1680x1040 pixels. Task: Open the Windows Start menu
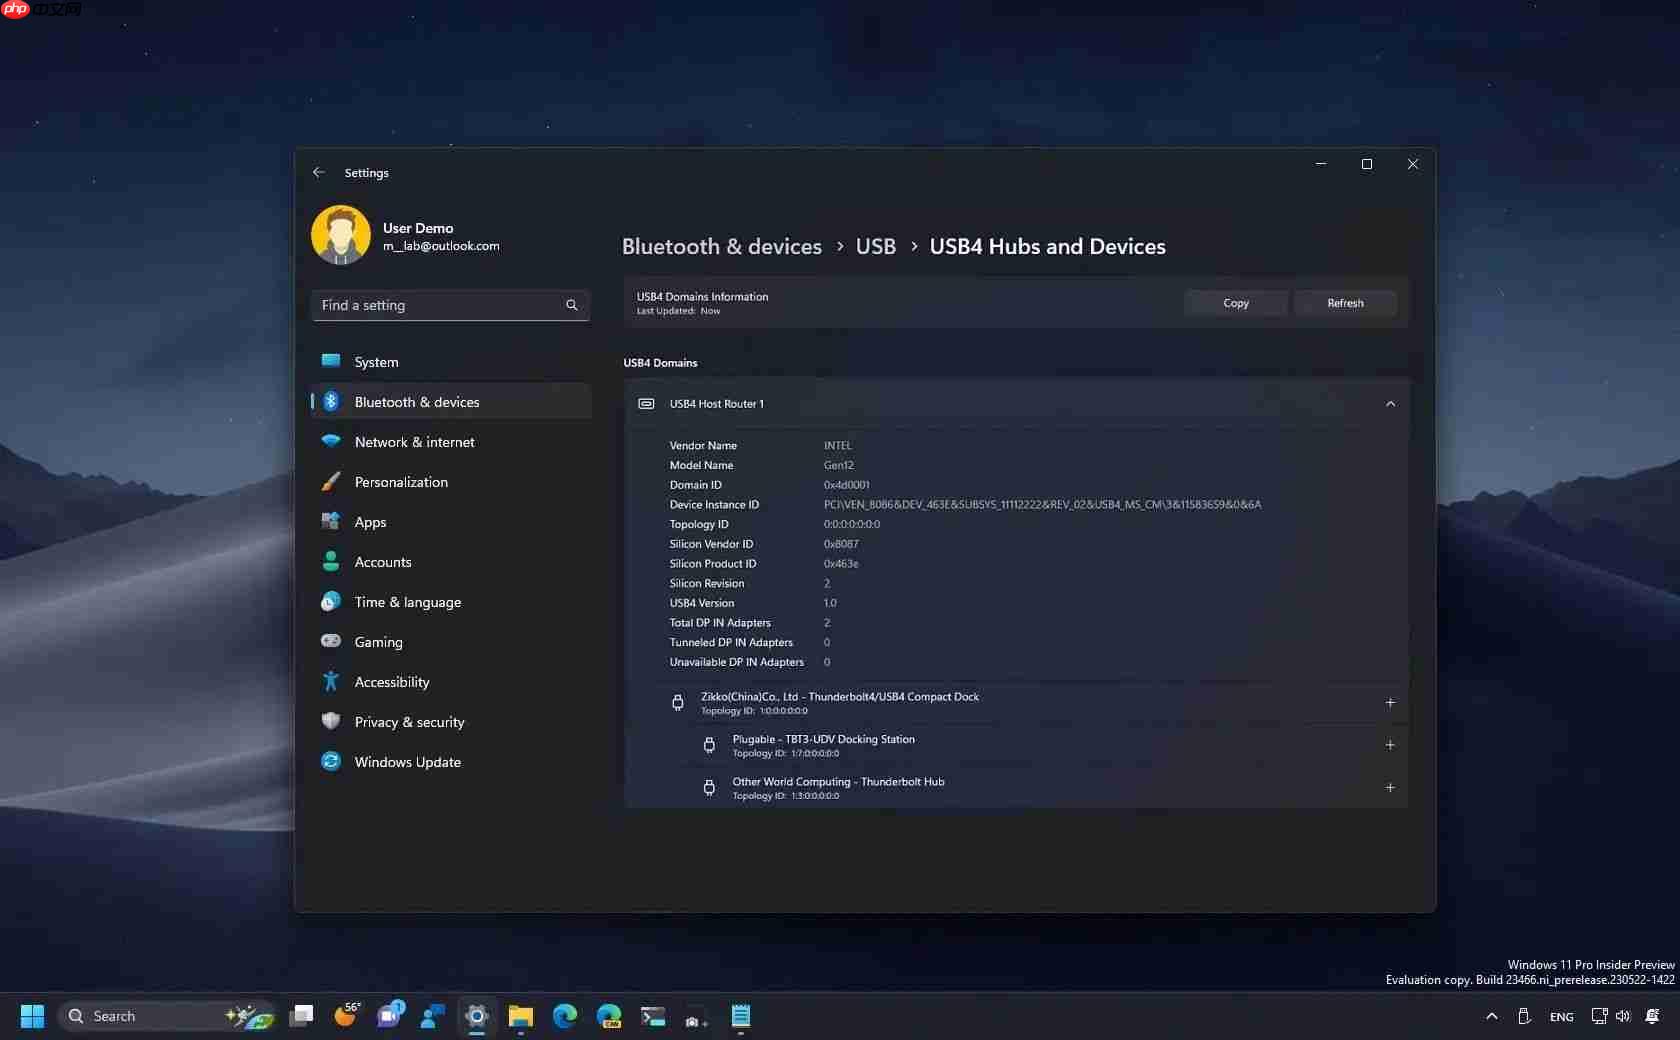[32, 1016]
